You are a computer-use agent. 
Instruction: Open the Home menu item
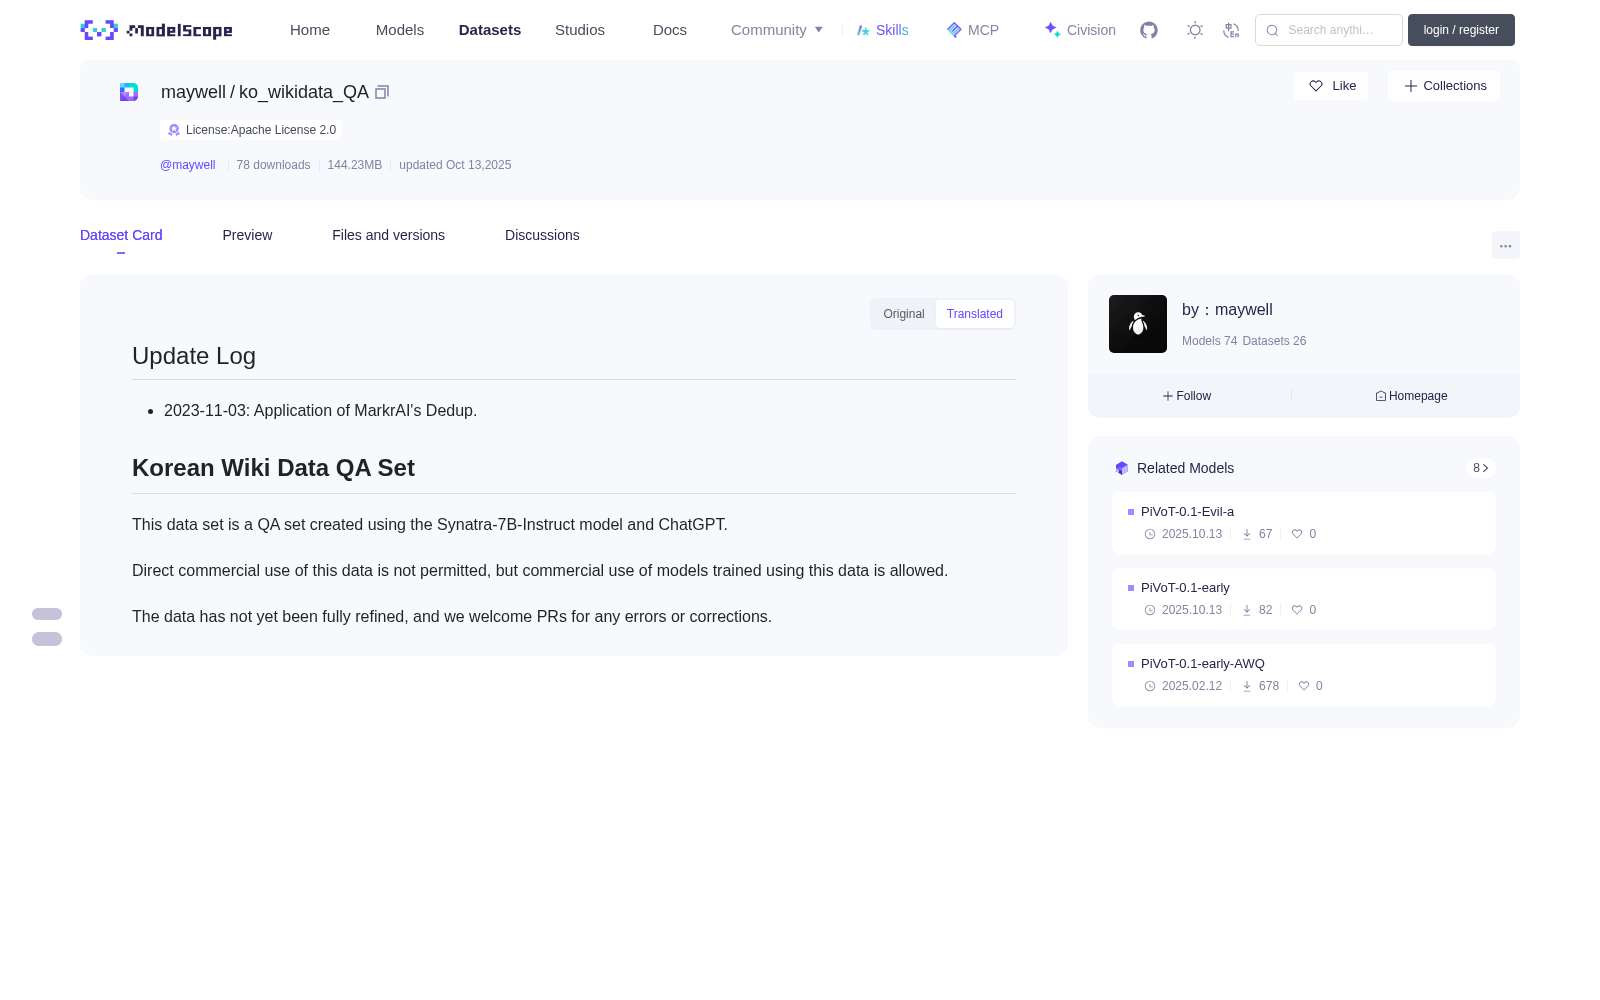click(x=310, y=30)
